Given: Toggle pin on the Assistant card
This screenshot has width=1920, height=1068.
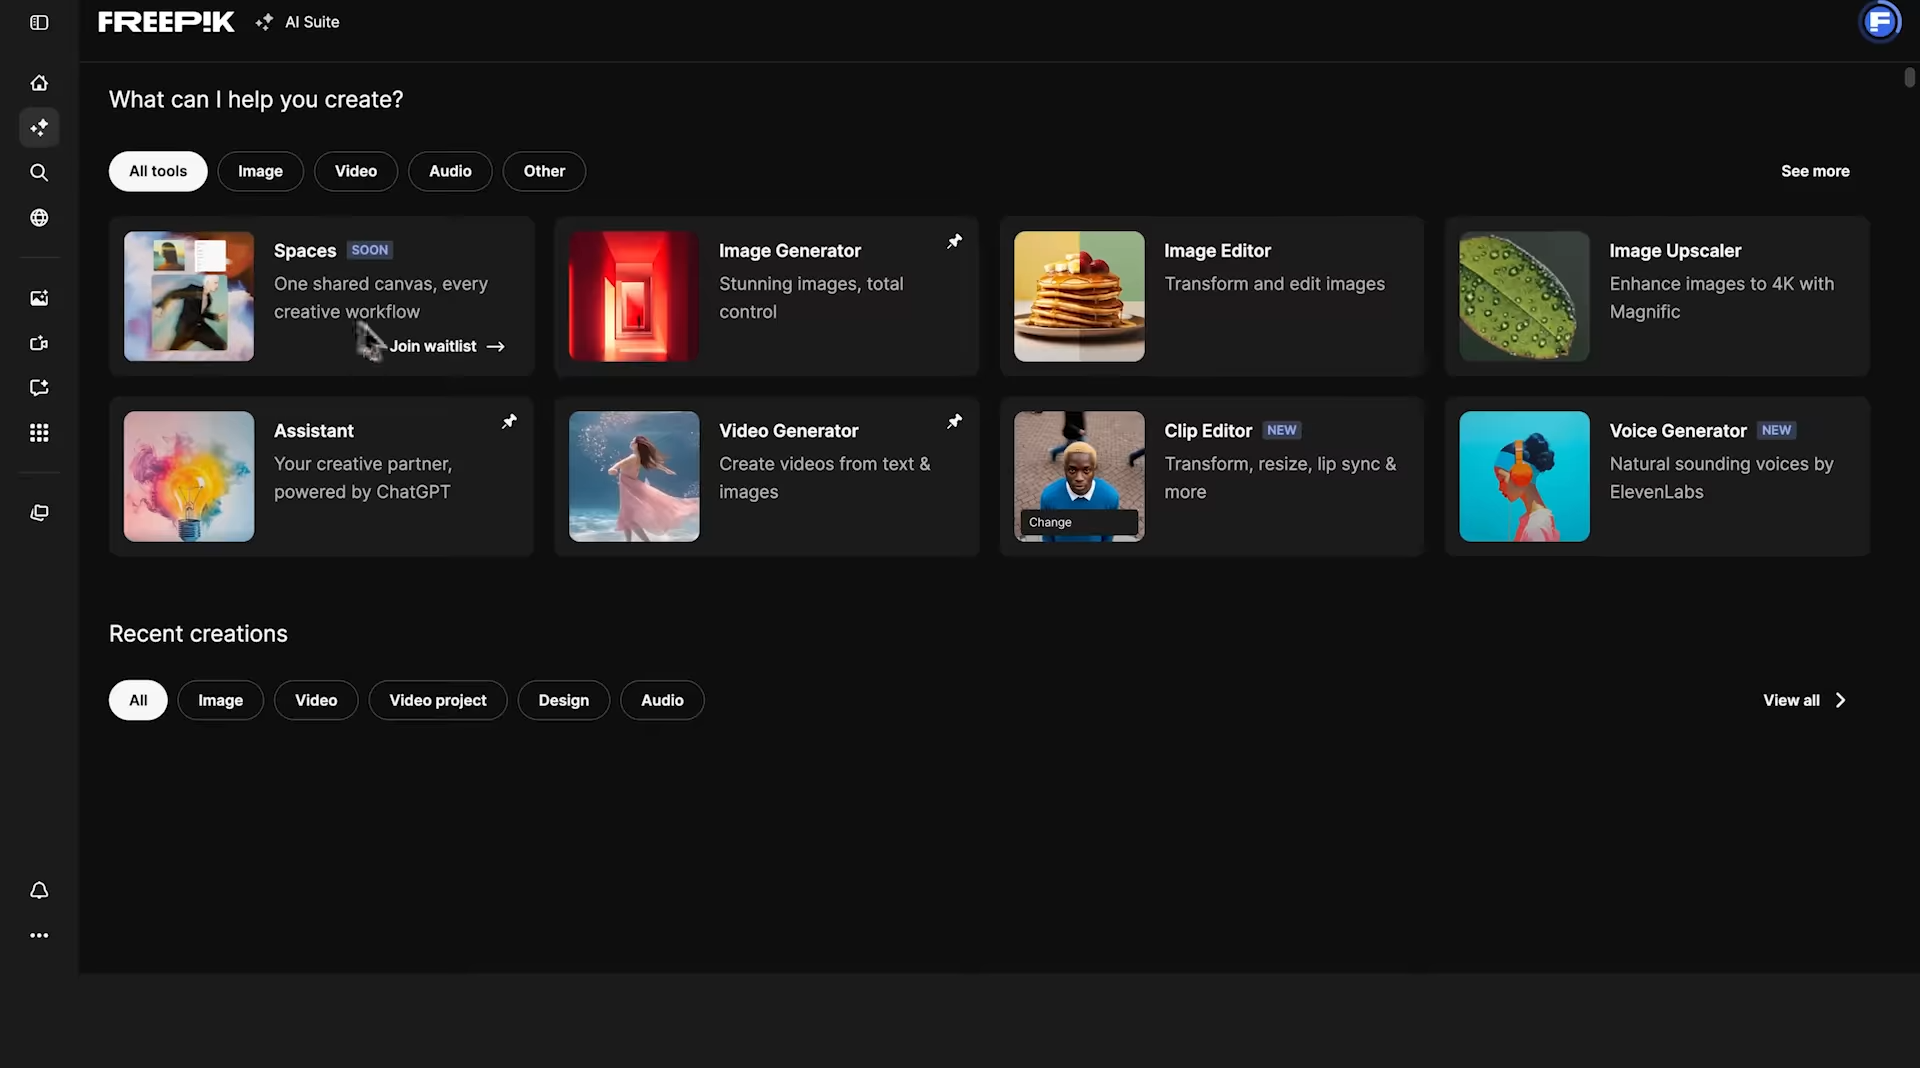Looking at the screenshot, I should point(509,421).
